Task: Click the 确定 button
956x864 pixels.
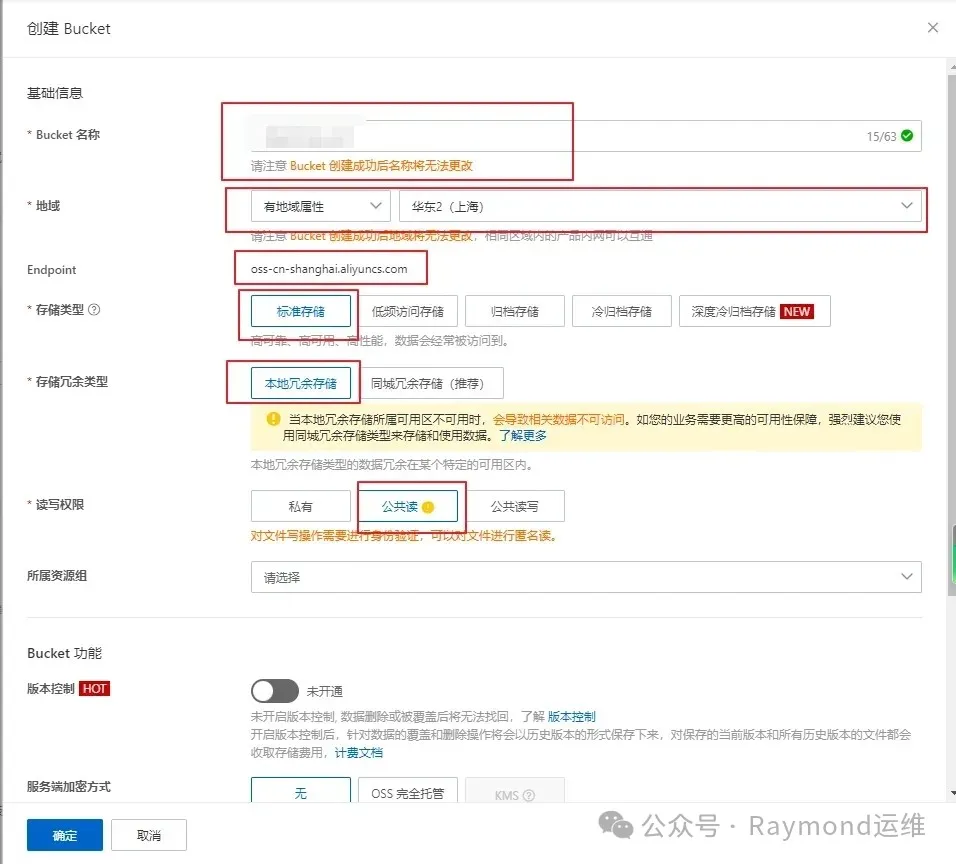Action: [x=65, y=835]
